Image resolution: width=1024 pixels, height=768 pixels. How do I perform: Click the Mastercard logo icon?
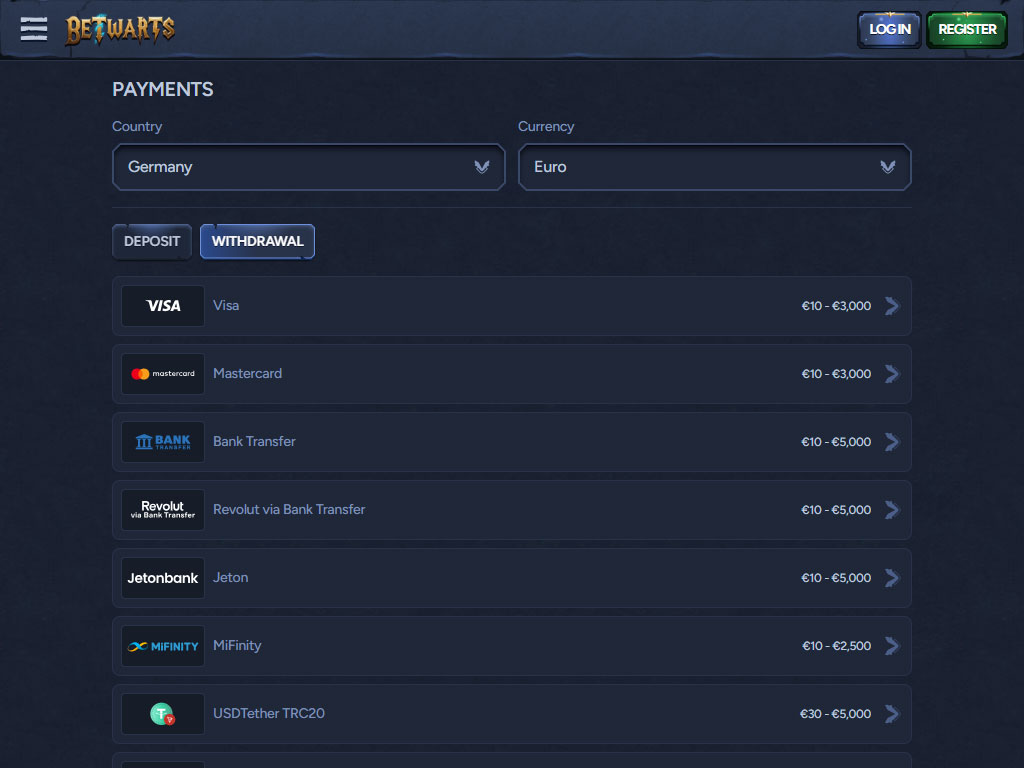coord(163,374)
